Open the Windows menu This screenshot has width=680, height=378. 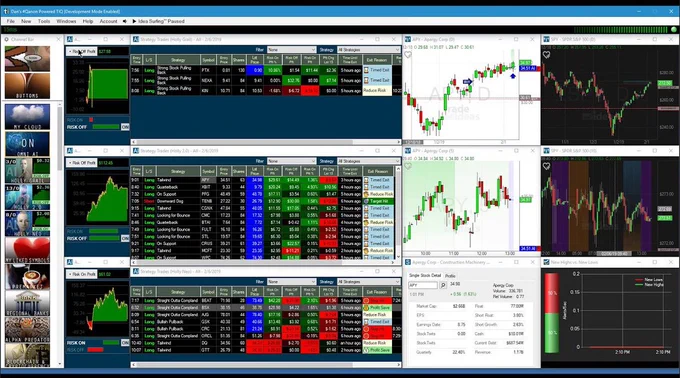(66, 21)
